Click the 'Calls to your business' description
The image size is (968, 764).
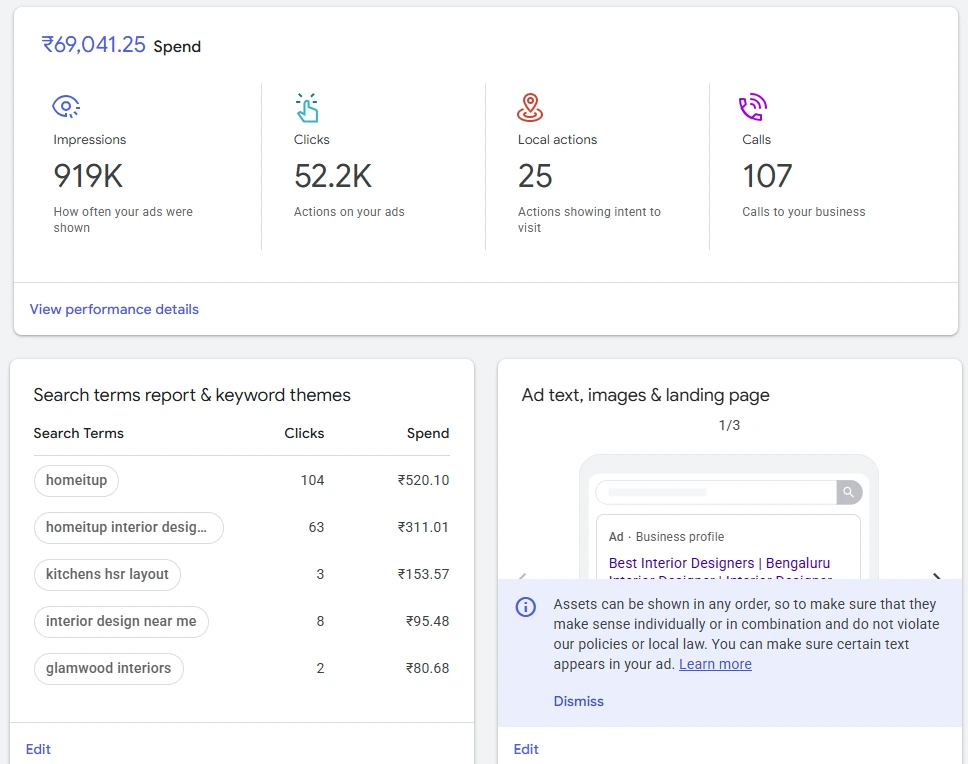pos(803,212)
